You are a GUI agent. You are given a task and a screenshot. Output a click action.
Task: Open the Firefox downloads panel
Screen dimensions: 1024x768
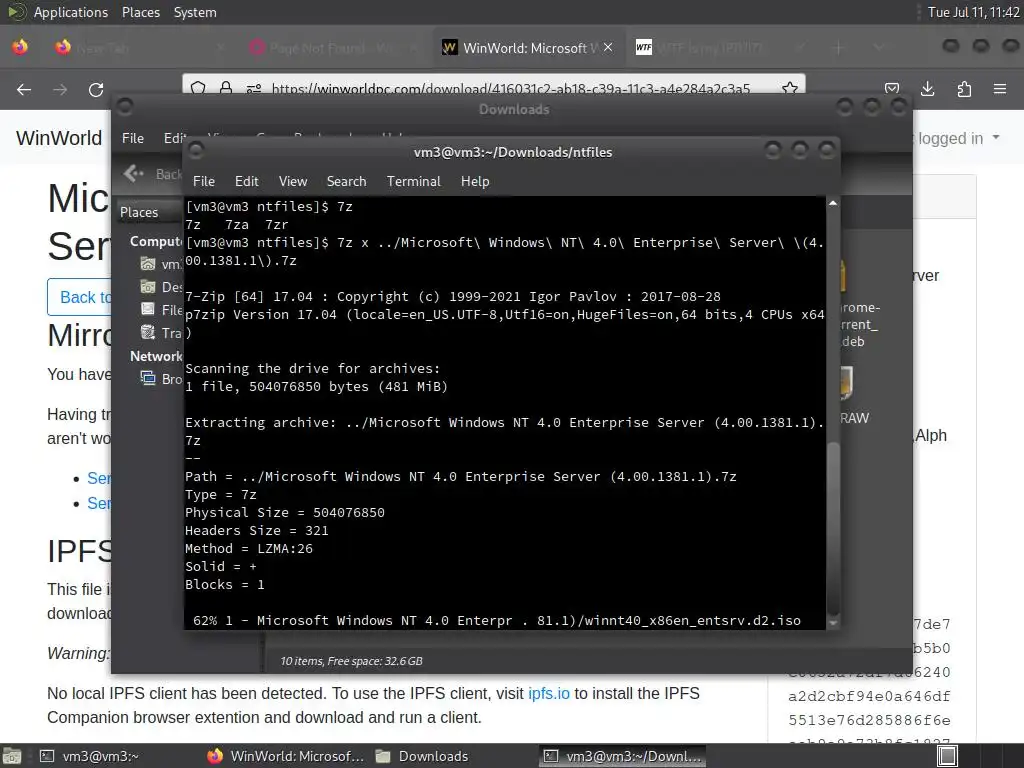coord(927,89)
